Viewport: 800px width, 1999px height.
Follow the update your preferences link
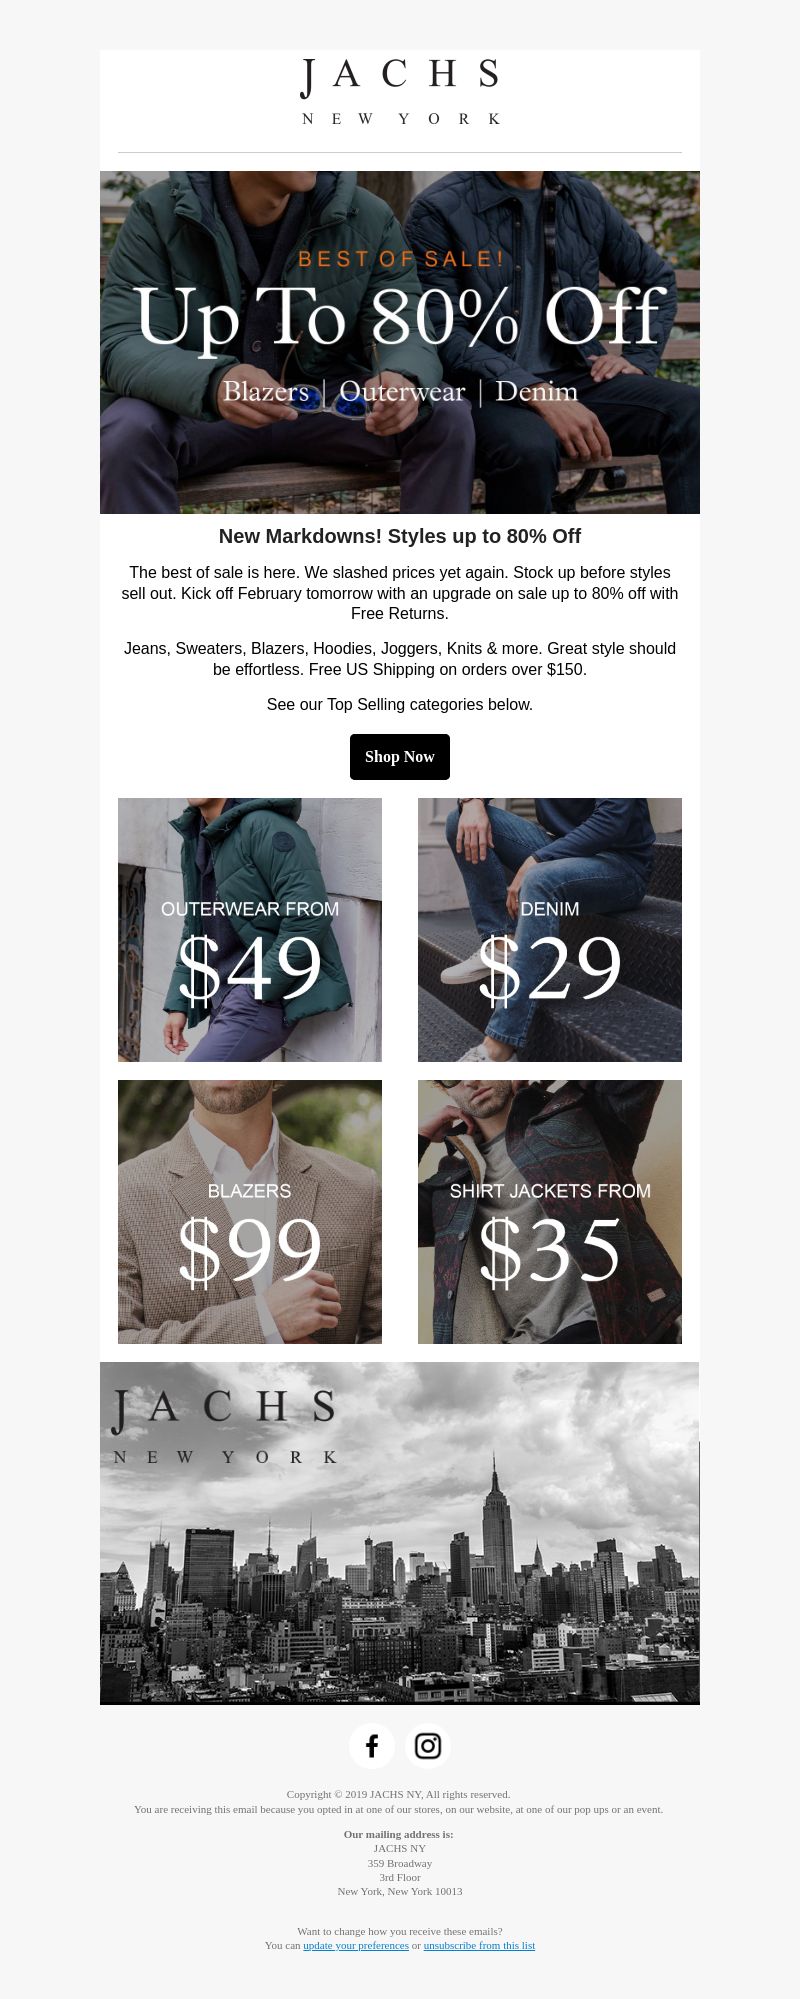point(356,1945)
